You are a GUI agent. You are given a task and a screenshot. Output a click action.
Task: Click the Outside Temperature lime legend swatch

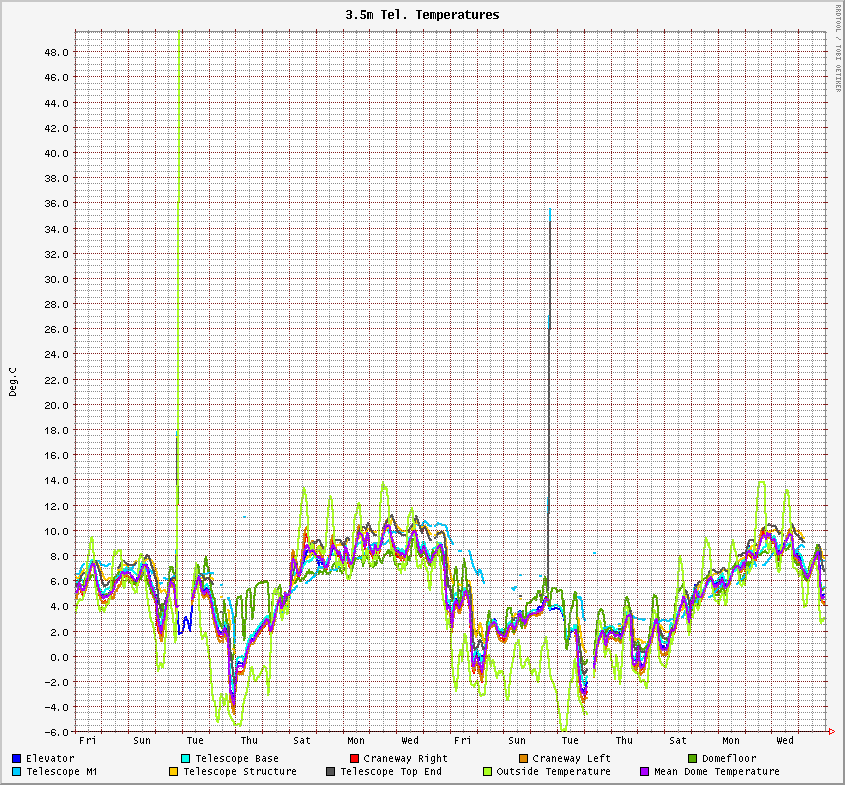(487, 772)
